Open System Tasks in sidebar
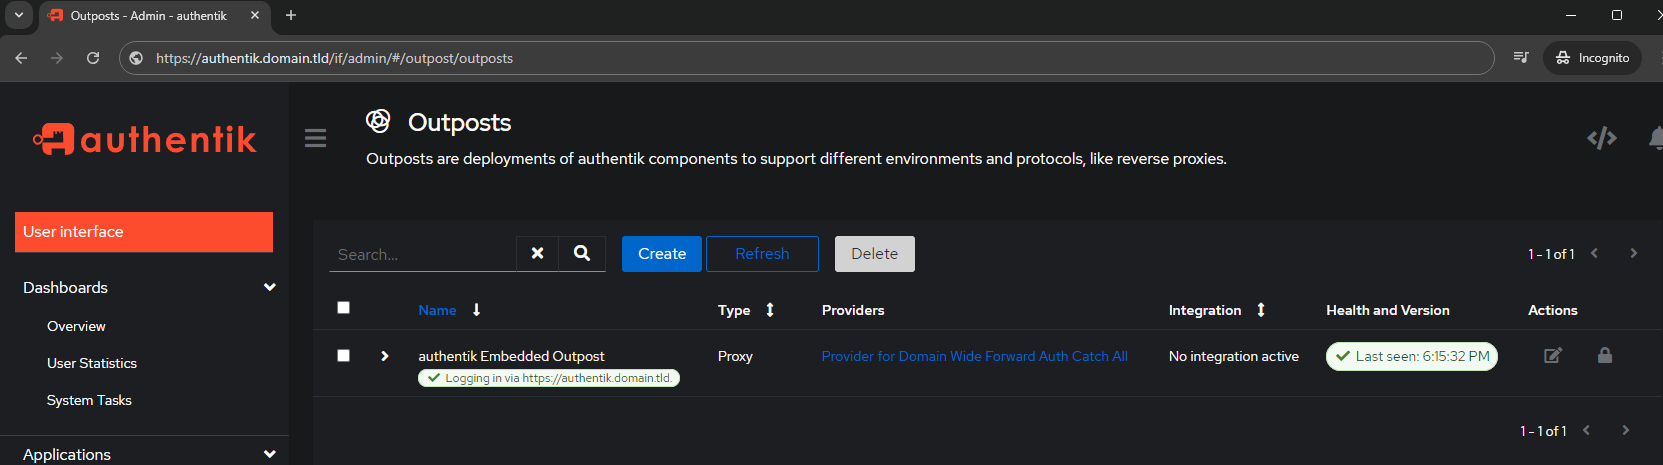 pyautogui.click(x=89, y=400)
